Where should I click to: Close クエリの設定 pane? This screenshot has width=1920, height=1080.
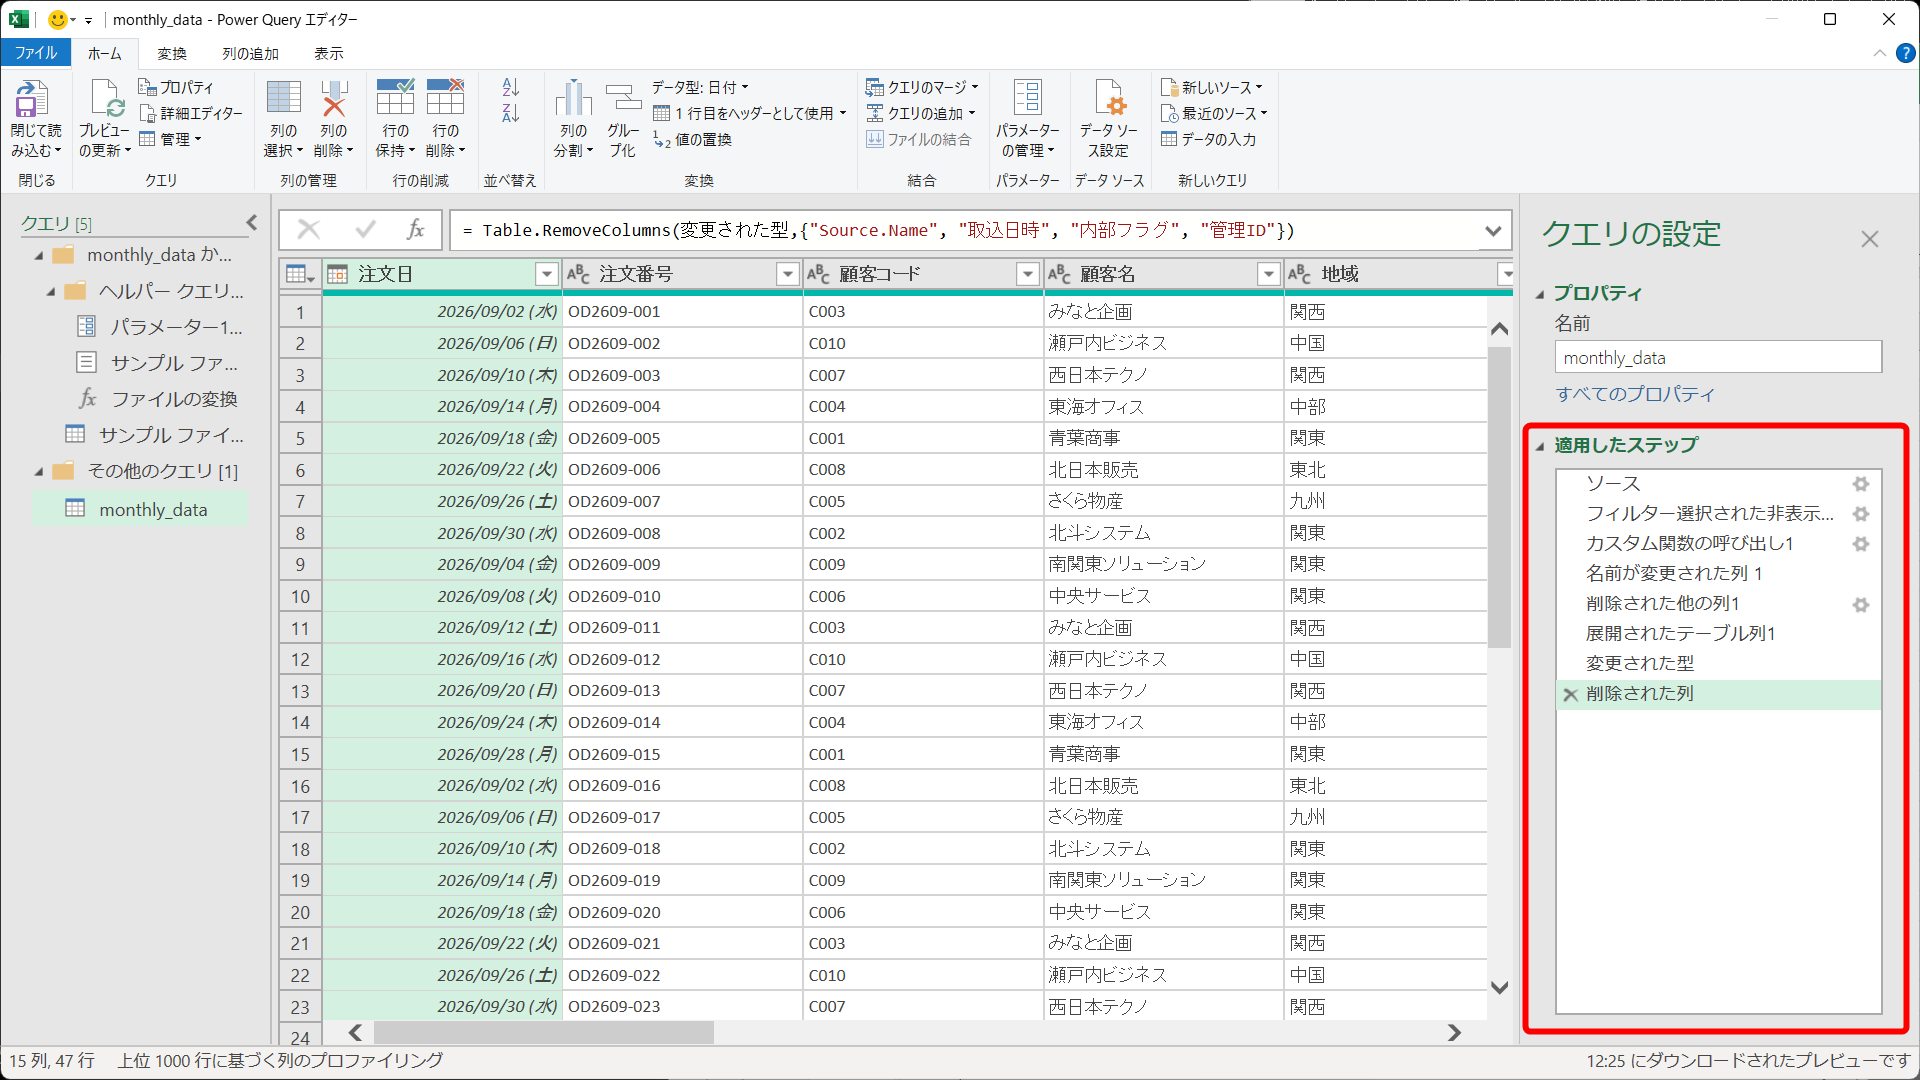1869,239
